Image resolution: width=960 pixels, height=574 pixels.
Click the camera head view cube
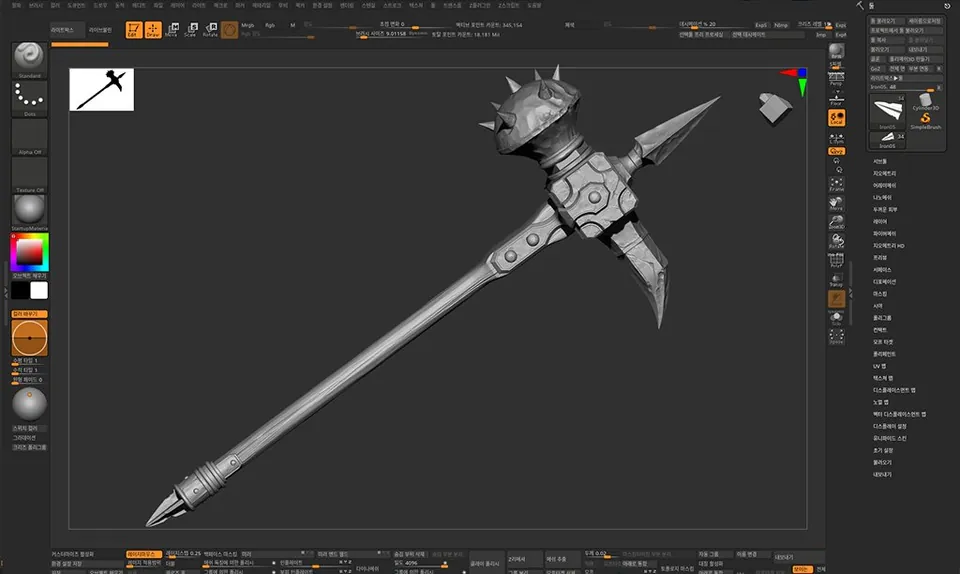point(774,108)
